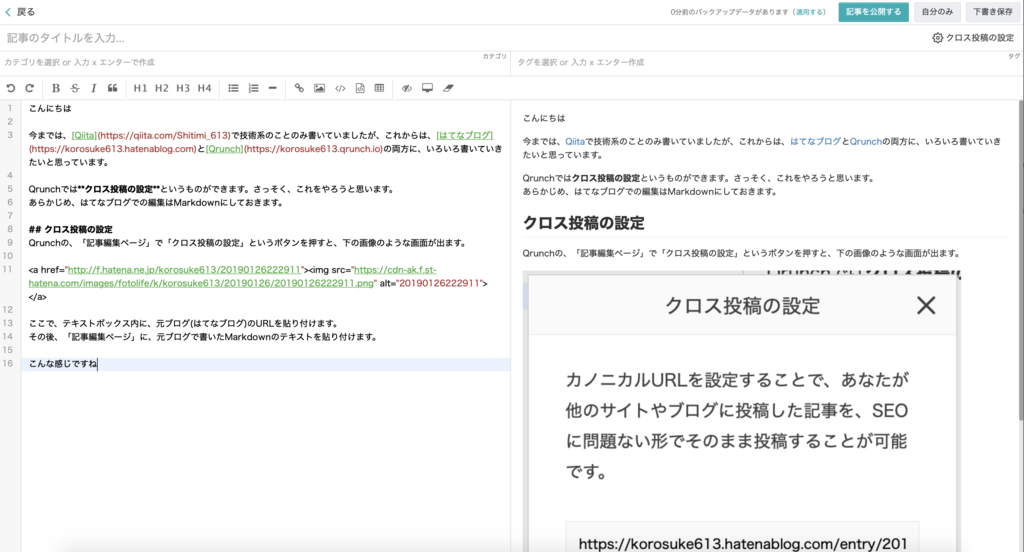Click the こんにちは text on editor line 1
Image resolution: width=1024 pixels, height=552 pixels.
pyautogui.click(x=50, y=108)
